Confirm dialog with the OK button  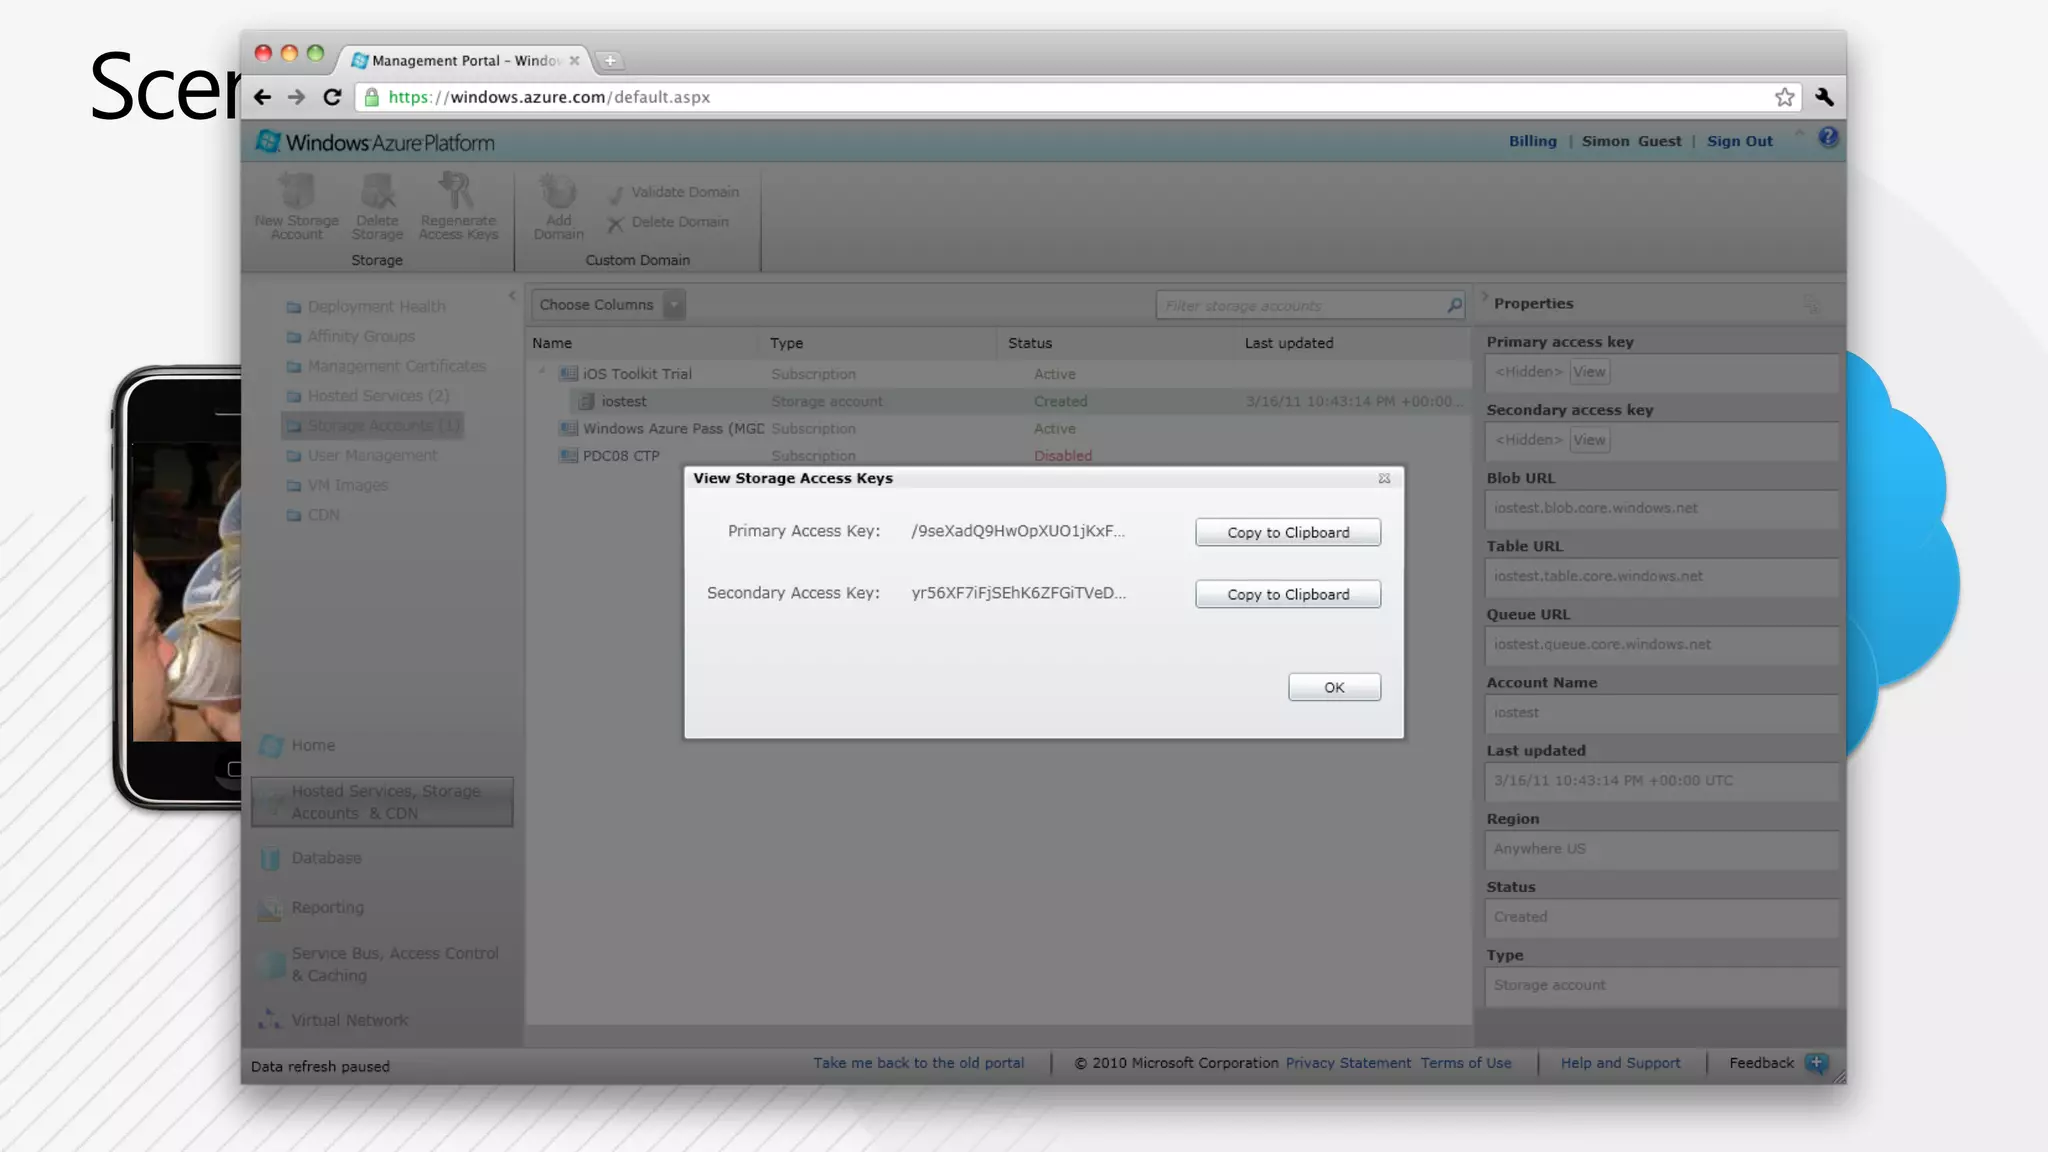coord(1334,687)
